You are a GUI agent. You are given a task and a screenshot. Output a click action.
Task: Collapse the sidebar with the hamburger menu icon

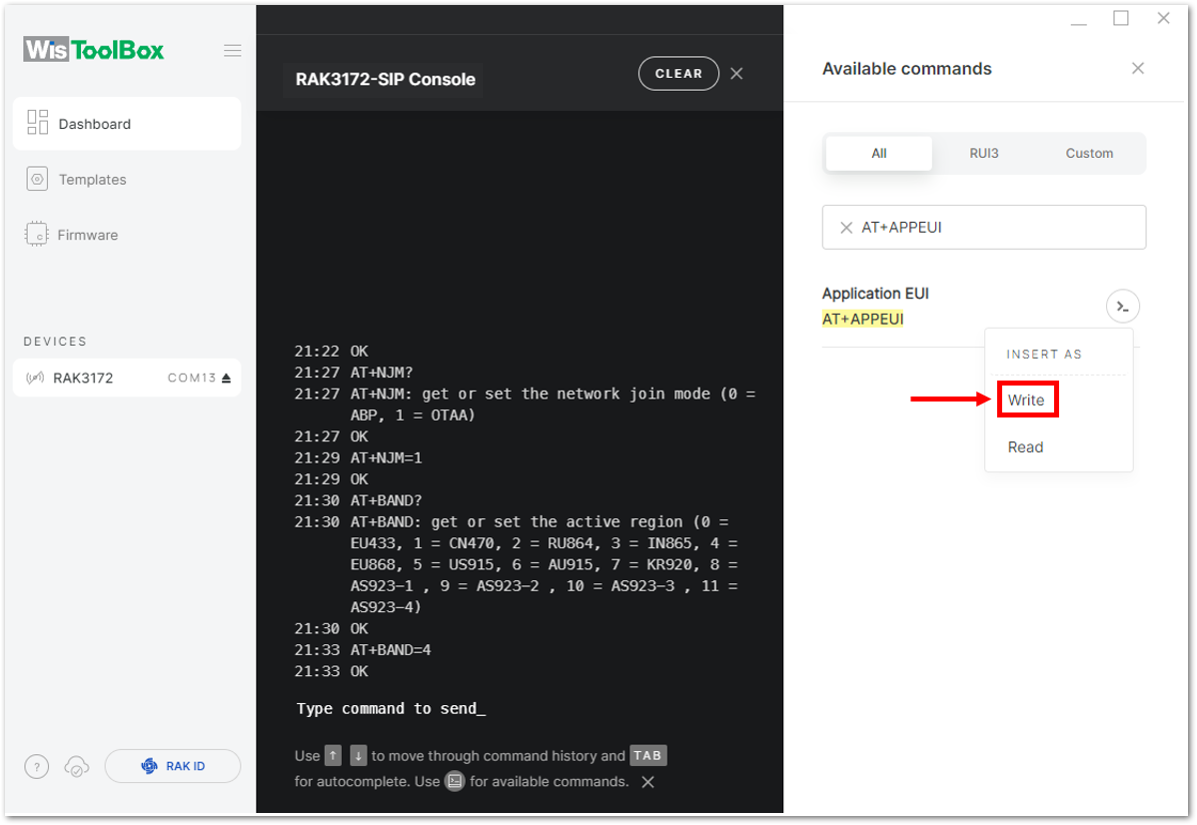[233, 50]
